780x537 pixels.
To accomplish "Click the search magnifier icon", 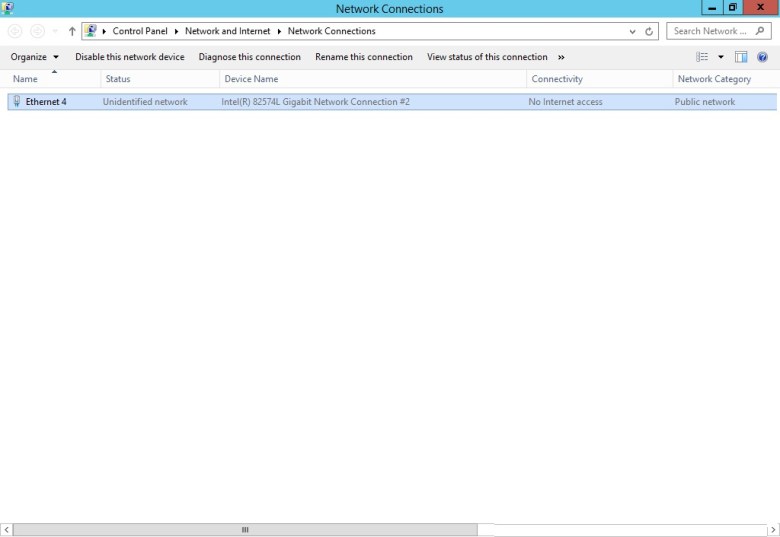I will (x=761, y=31).
